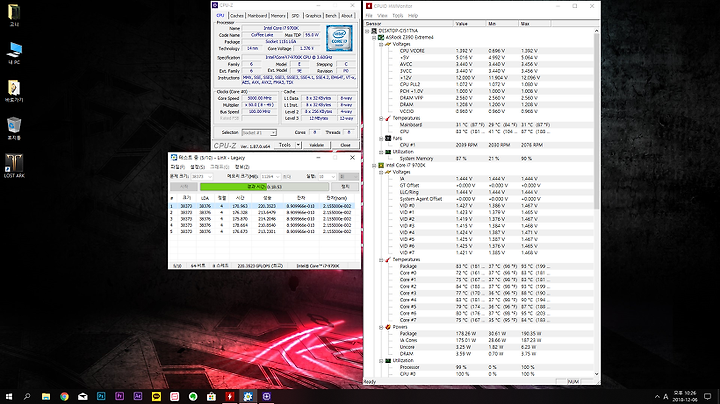Select the IA Cores power row
720x404 pixels.
click(x=478, y=341)
